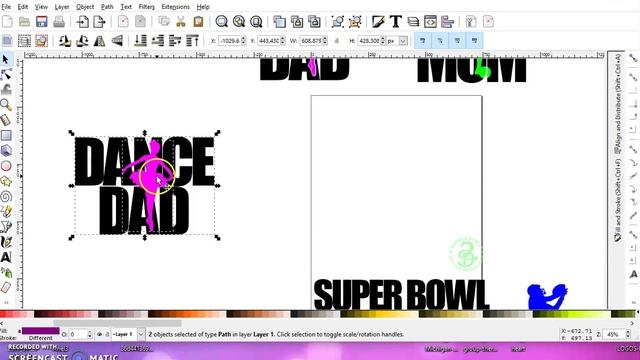Select the Node edit tool
Screen dimensions: 640x360
click(x=6, y=75)
